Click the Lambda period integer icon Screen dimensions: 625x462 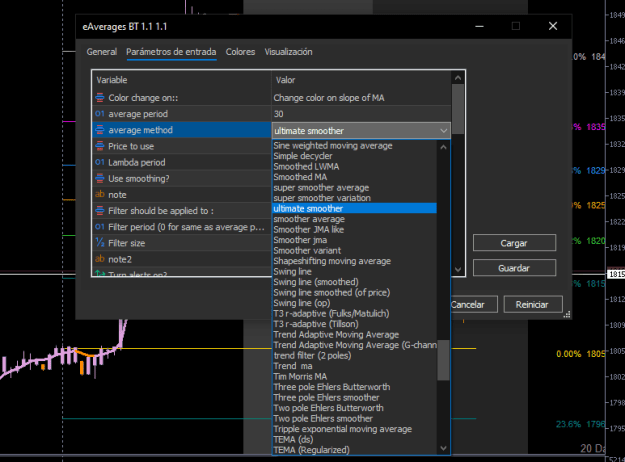(100, 162)
